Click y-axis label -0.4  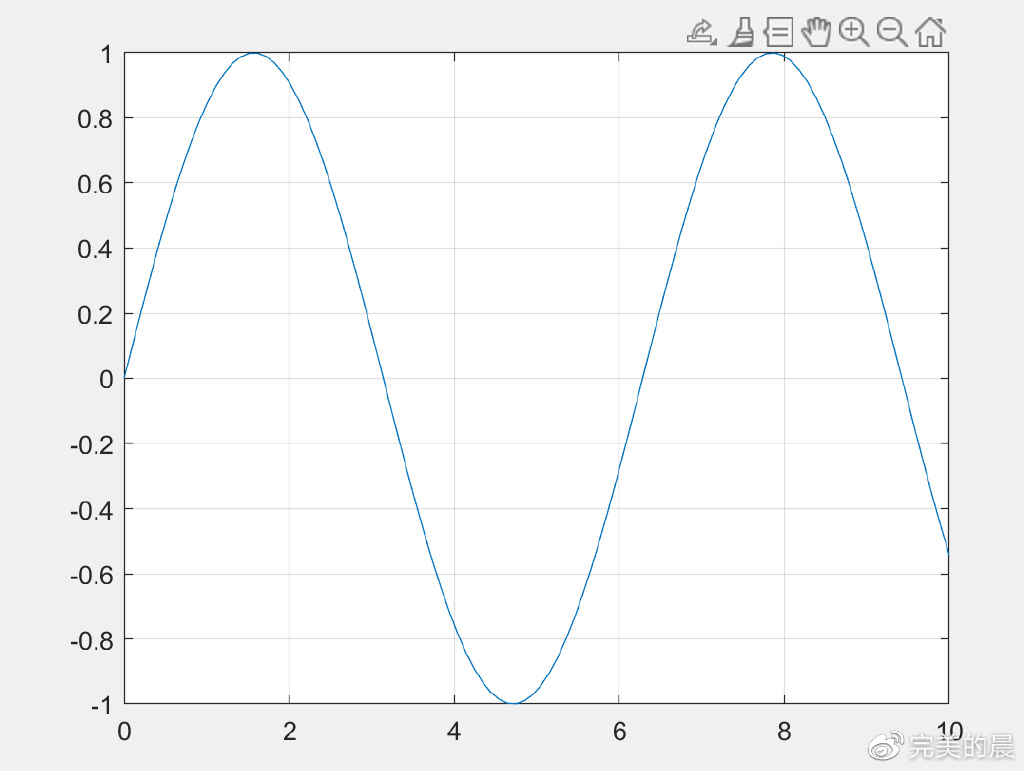coord(91,511)
